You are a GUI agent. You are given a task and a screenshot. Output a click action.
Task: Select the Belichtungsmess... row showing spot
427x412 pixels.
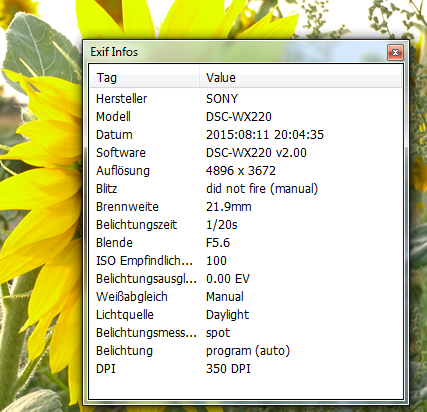(246, 333)
